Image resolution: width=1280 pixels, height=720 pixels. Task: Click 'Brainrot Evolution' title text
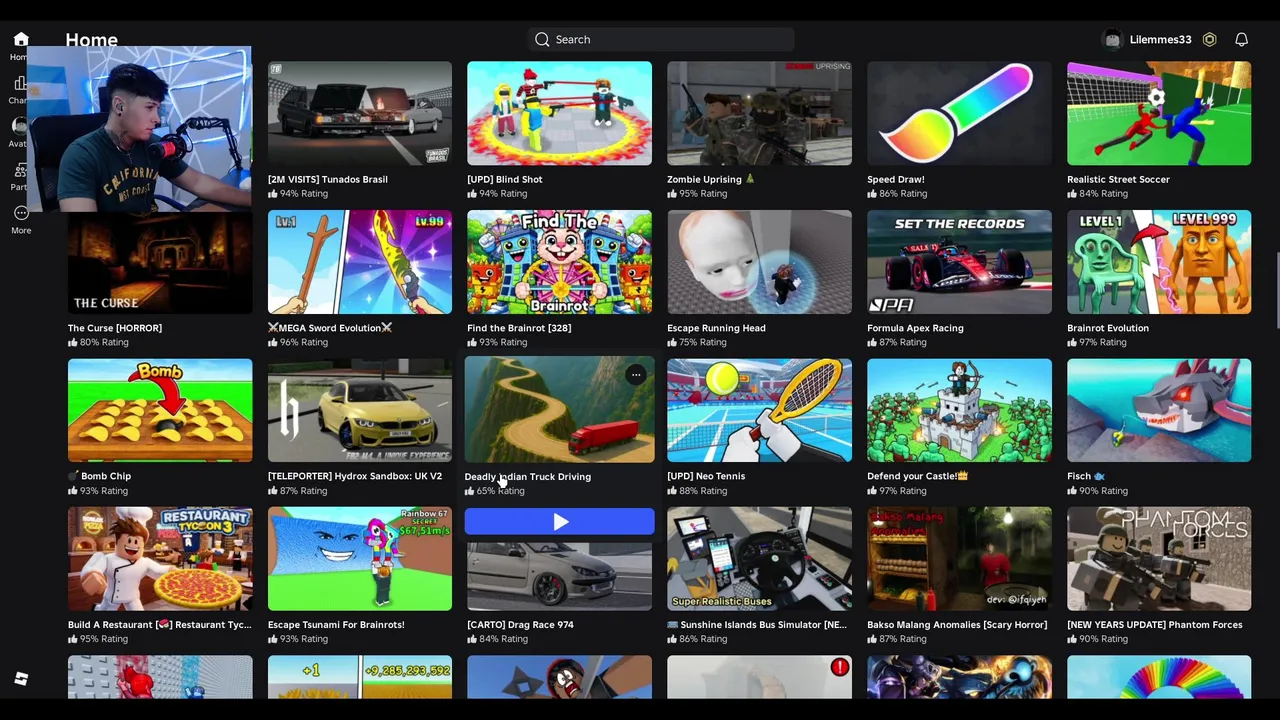point(1108,328)
